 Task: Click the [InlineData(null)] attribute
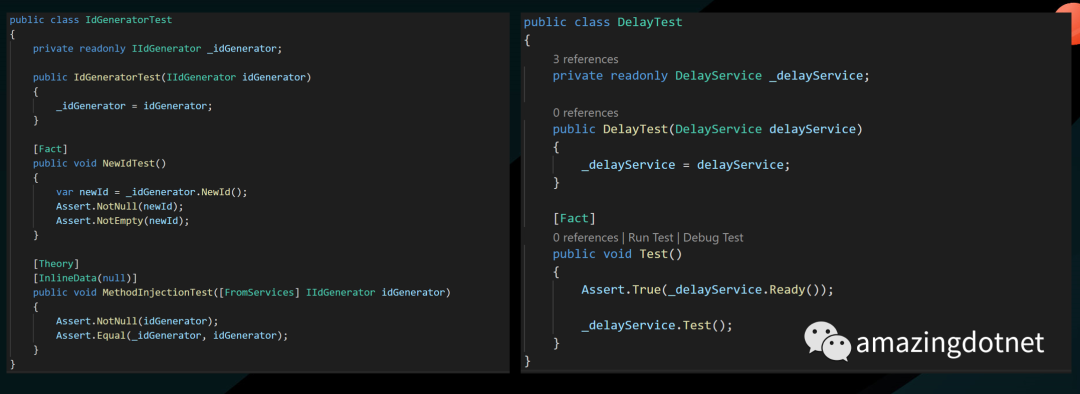point(85,278)
